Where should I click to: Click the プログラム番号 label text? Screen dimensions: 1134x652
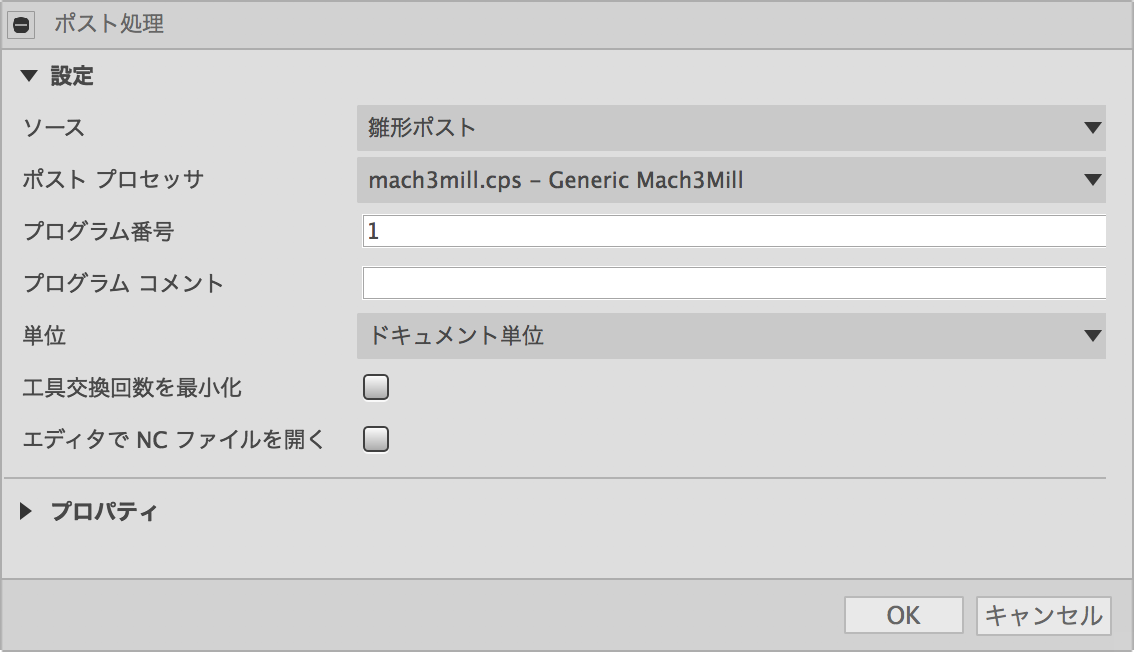pyautogui.click(x=98, y=231)
